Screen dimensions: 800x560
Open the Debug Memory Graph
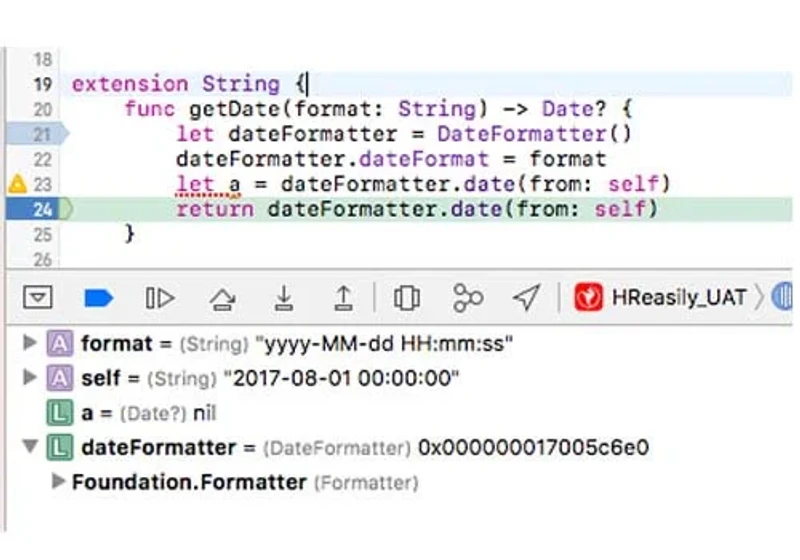[x=467, y=298]
